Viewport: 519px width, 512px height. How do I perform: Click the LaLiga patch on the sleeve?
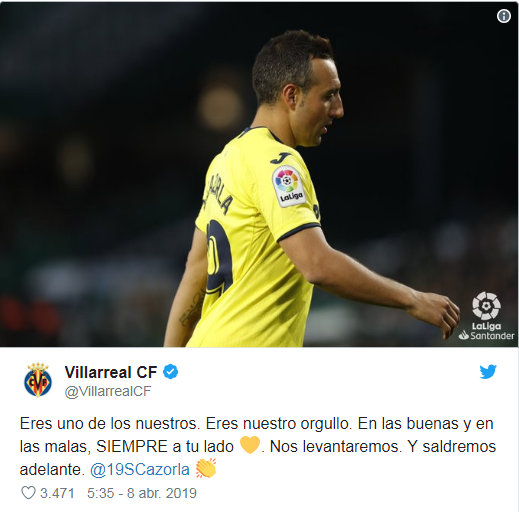(289, 186)
